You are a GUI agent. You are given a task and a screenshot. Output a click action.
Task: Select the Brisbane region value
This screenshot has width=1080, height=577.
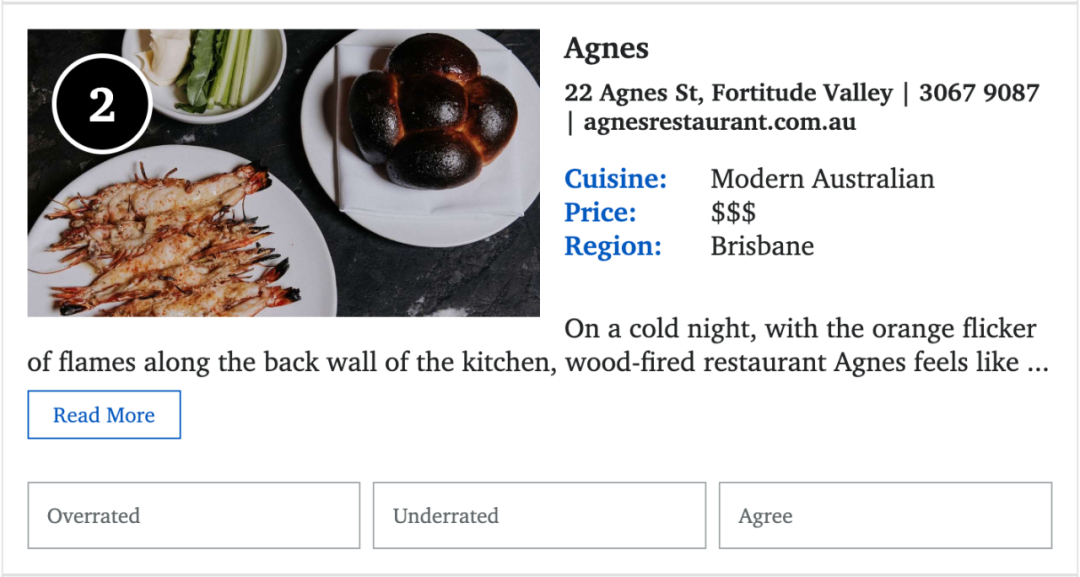click(762, 246)
